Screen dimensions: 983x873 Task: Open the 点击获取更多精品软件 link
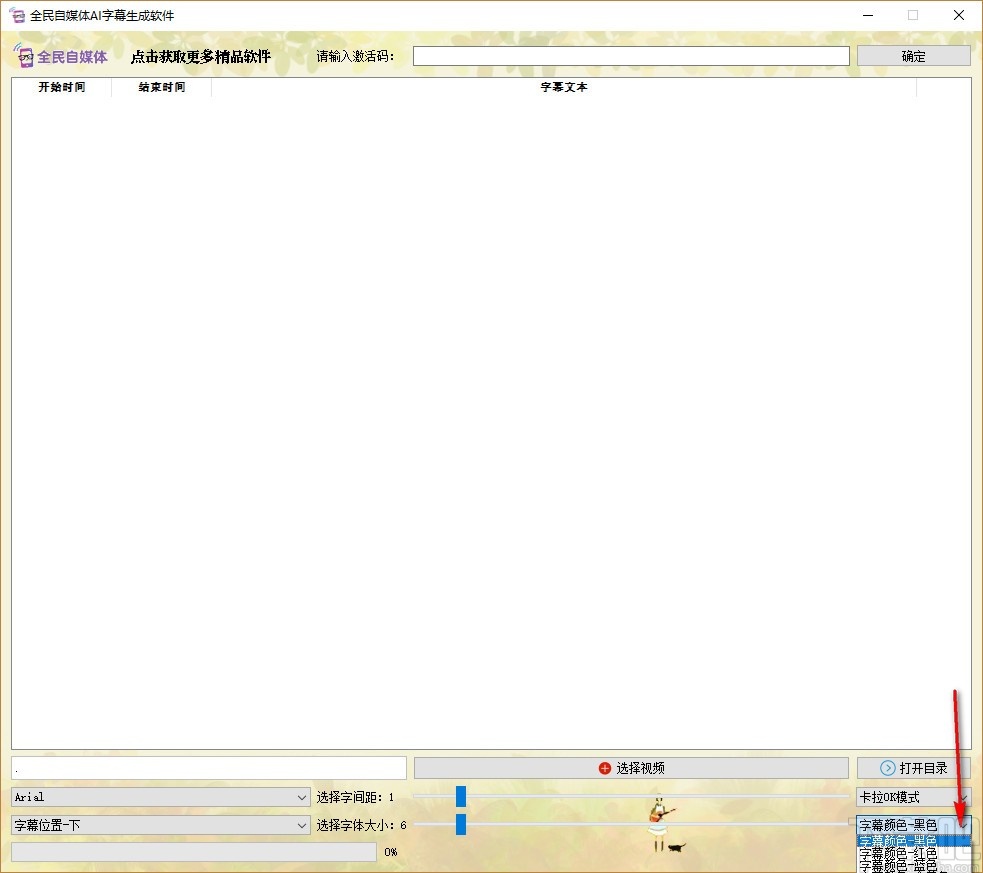tap(200, 57)
